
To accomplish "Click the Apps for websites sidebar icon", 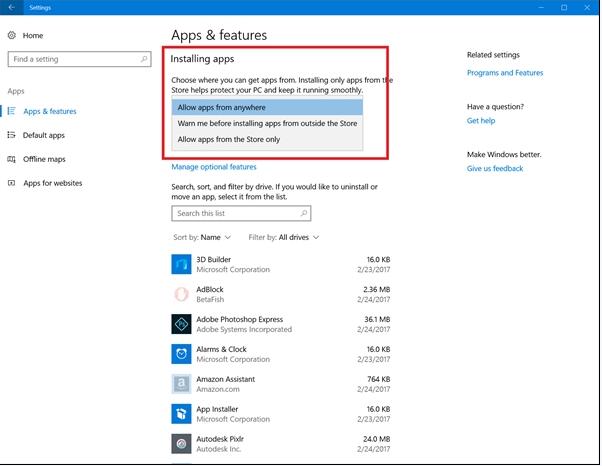I will pos(12,183).
